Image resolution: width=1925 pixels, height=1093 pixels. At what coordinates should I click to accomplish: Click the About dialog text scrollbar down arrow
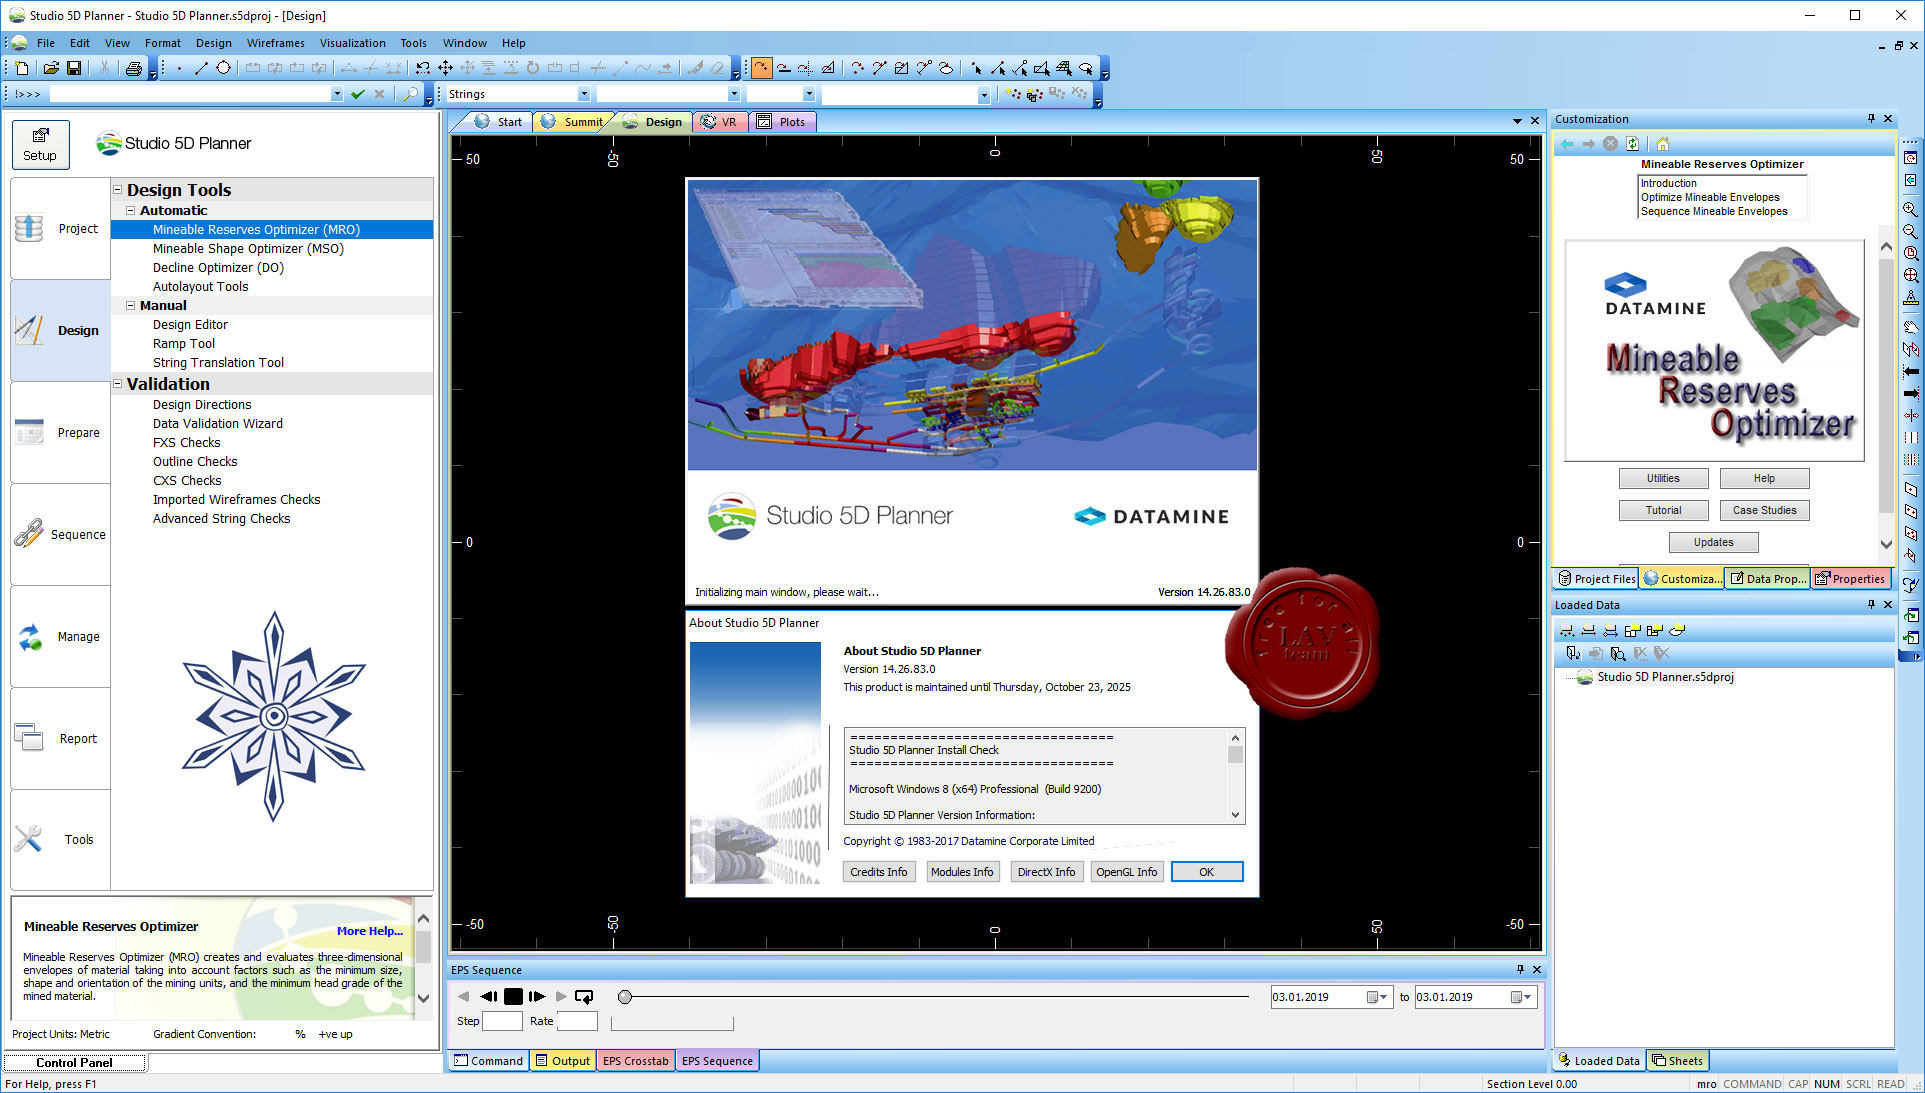(1236, 815)
